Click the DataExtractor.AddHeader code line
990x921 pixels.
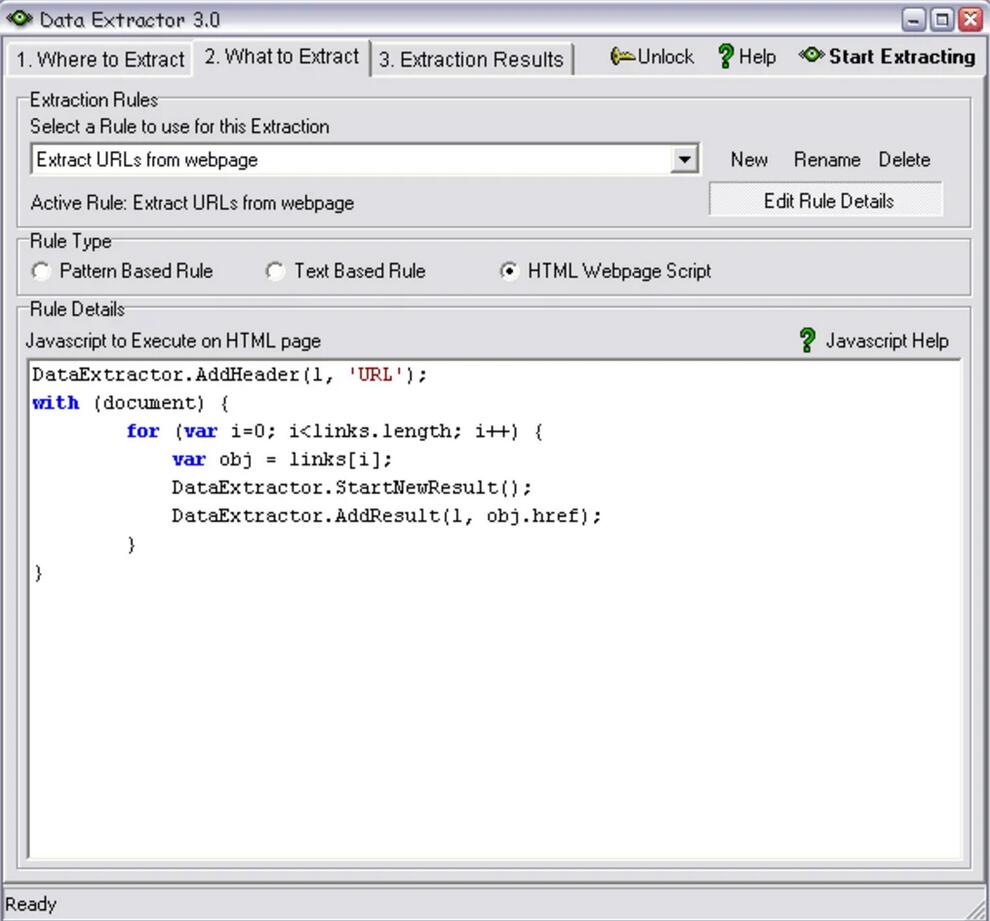(230, 375)
